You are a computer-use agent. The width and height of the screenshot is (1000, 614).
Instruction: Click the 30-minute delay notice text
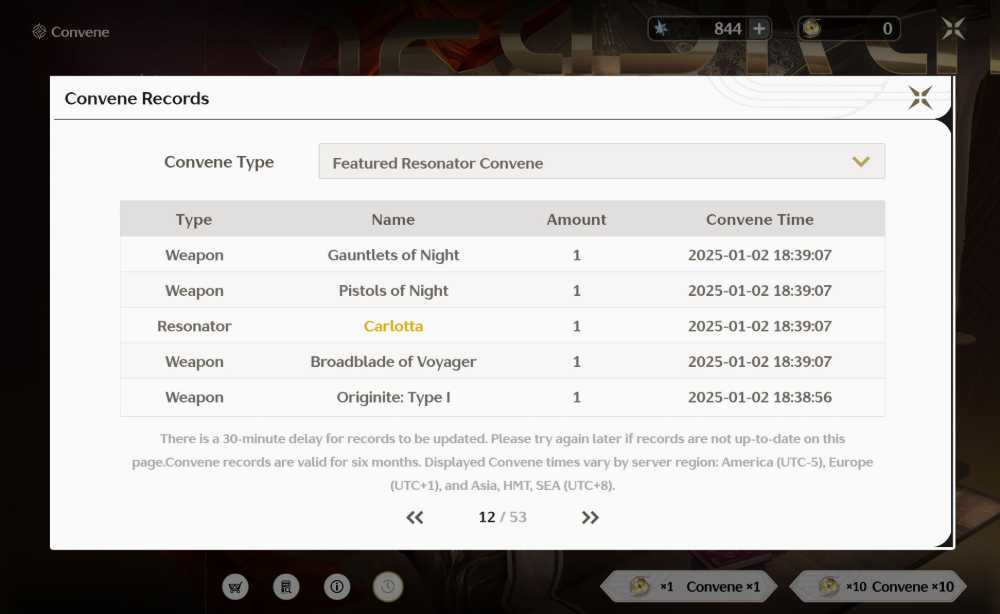[x=503, y=462]
